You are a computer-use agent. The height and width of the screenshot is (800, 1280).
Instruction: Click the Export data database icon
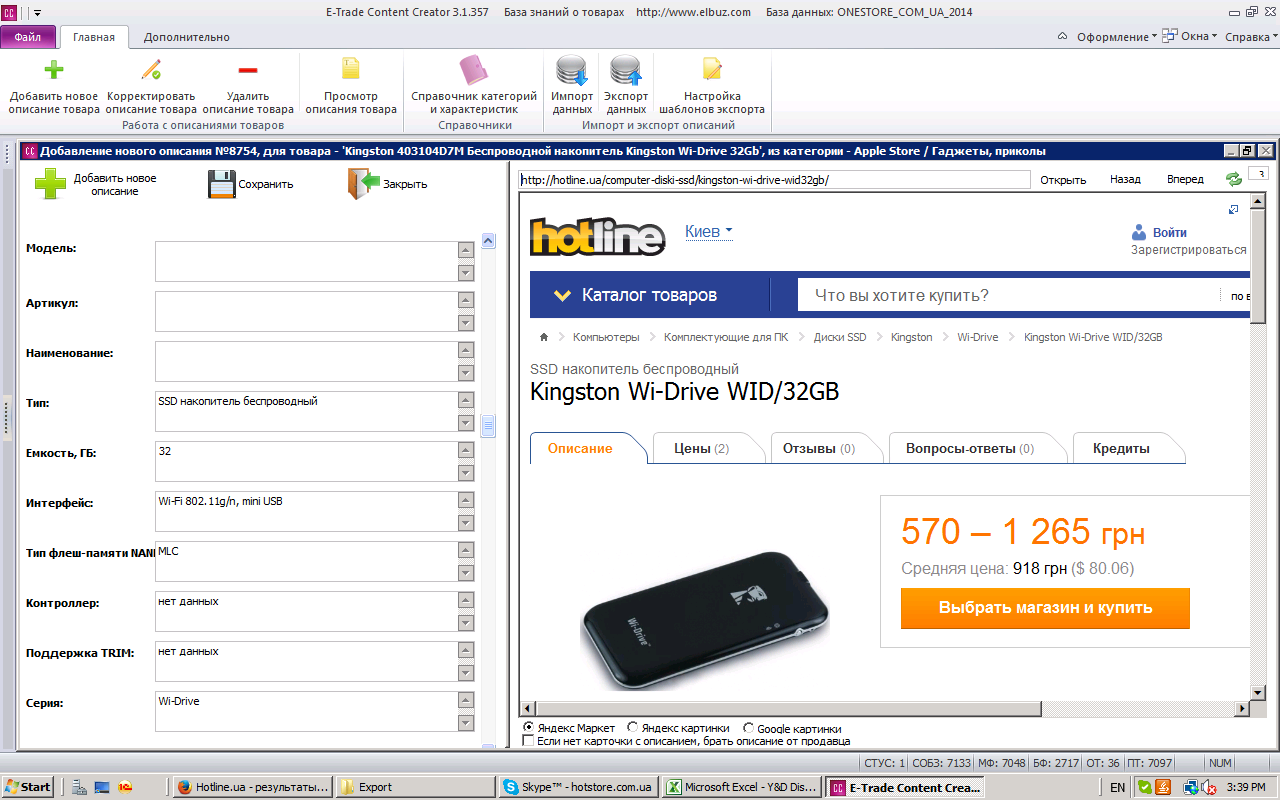626,71
